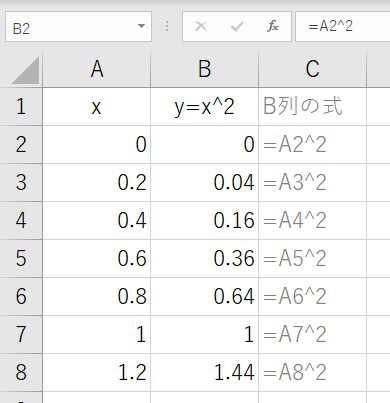Click the Enter checkmark icon in formula bar

[237, 26]
